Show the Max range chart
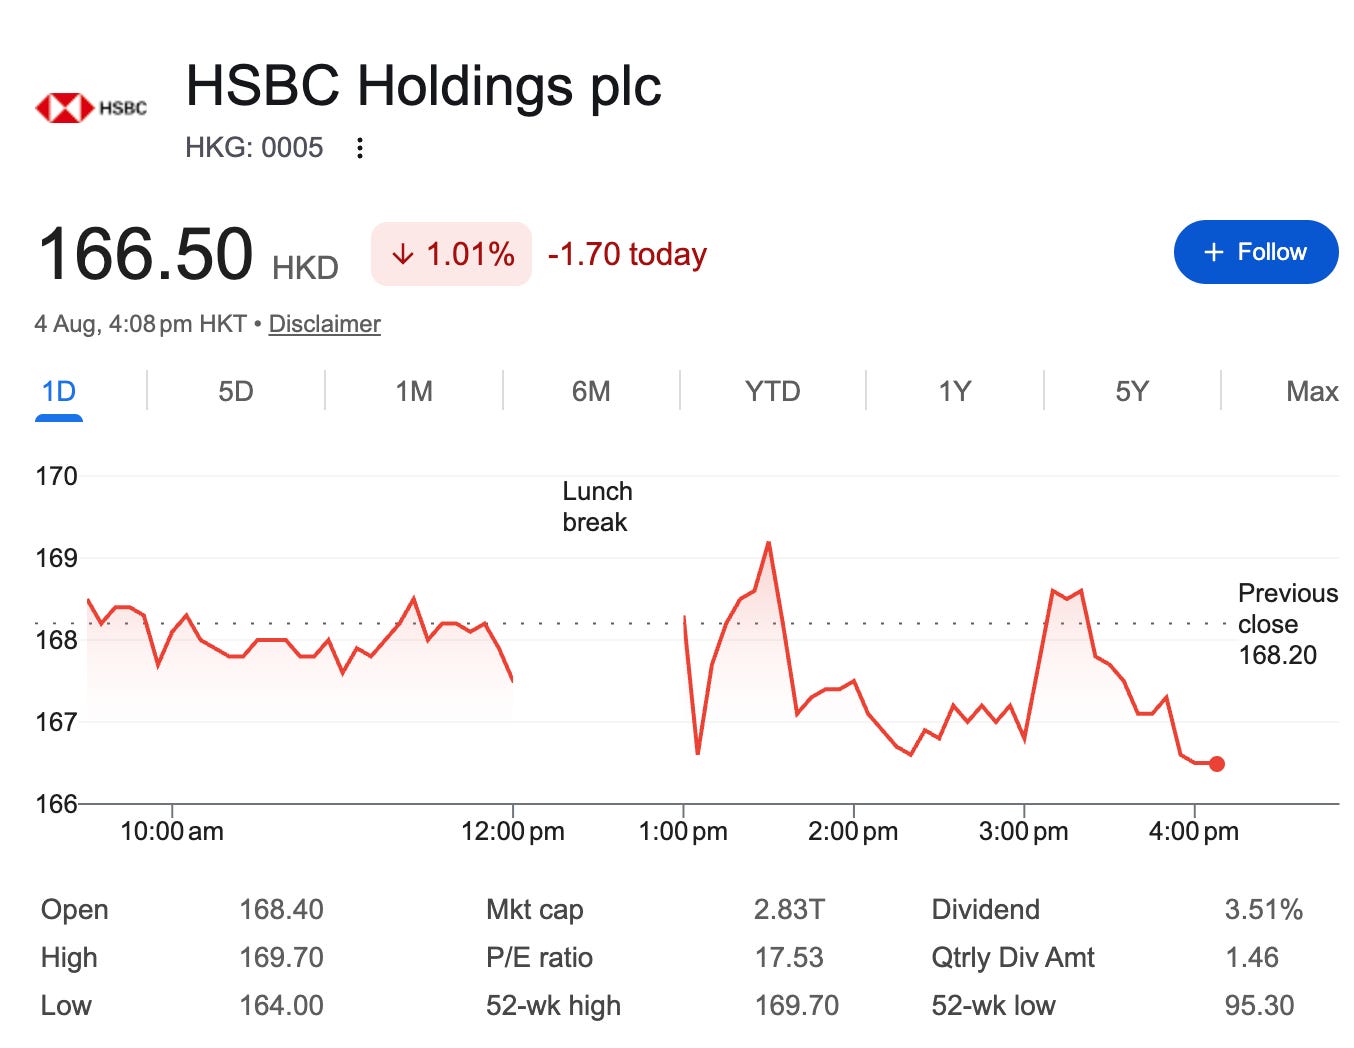Image resolution: width=1354 pixels, height=1048 pixels. coord(1312,391)
